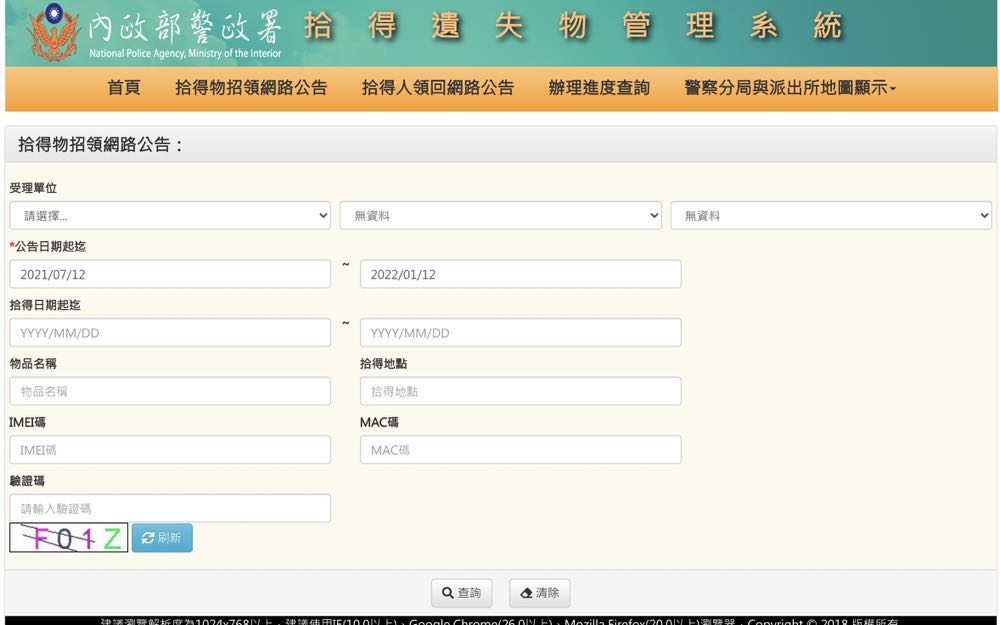Open the 請選擇 受理單位 dropdown
This screenshot has width=1000, height=625.
(170, 215)
